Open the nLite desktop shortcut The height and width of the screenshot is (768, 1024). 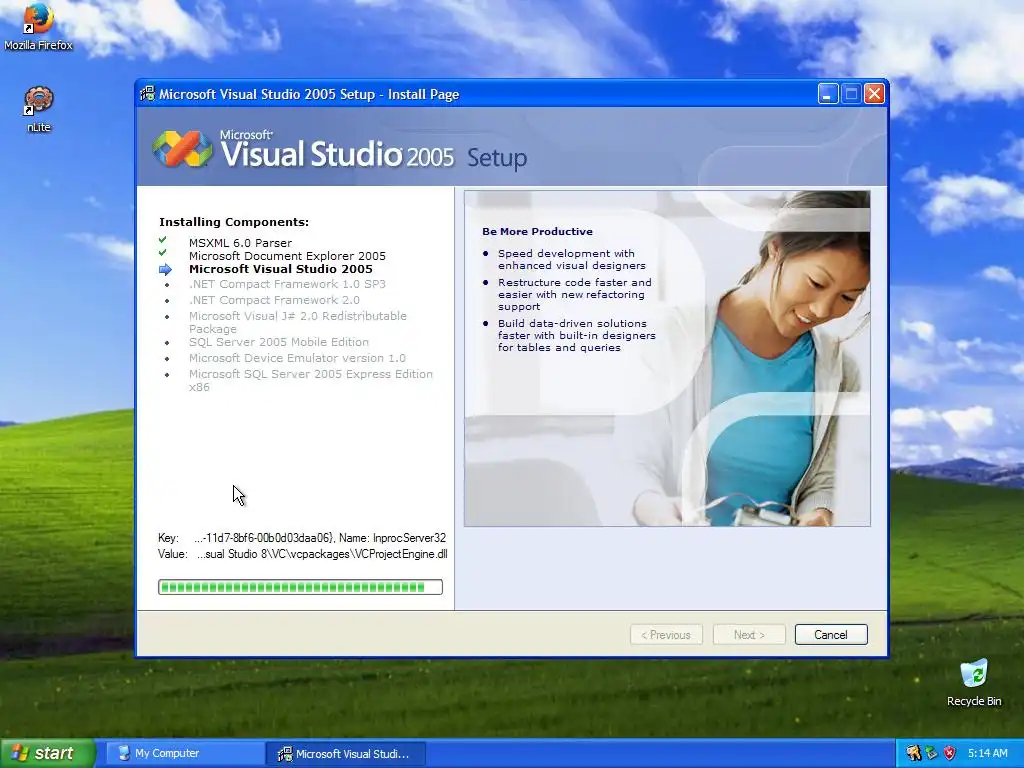coord(39,109)
